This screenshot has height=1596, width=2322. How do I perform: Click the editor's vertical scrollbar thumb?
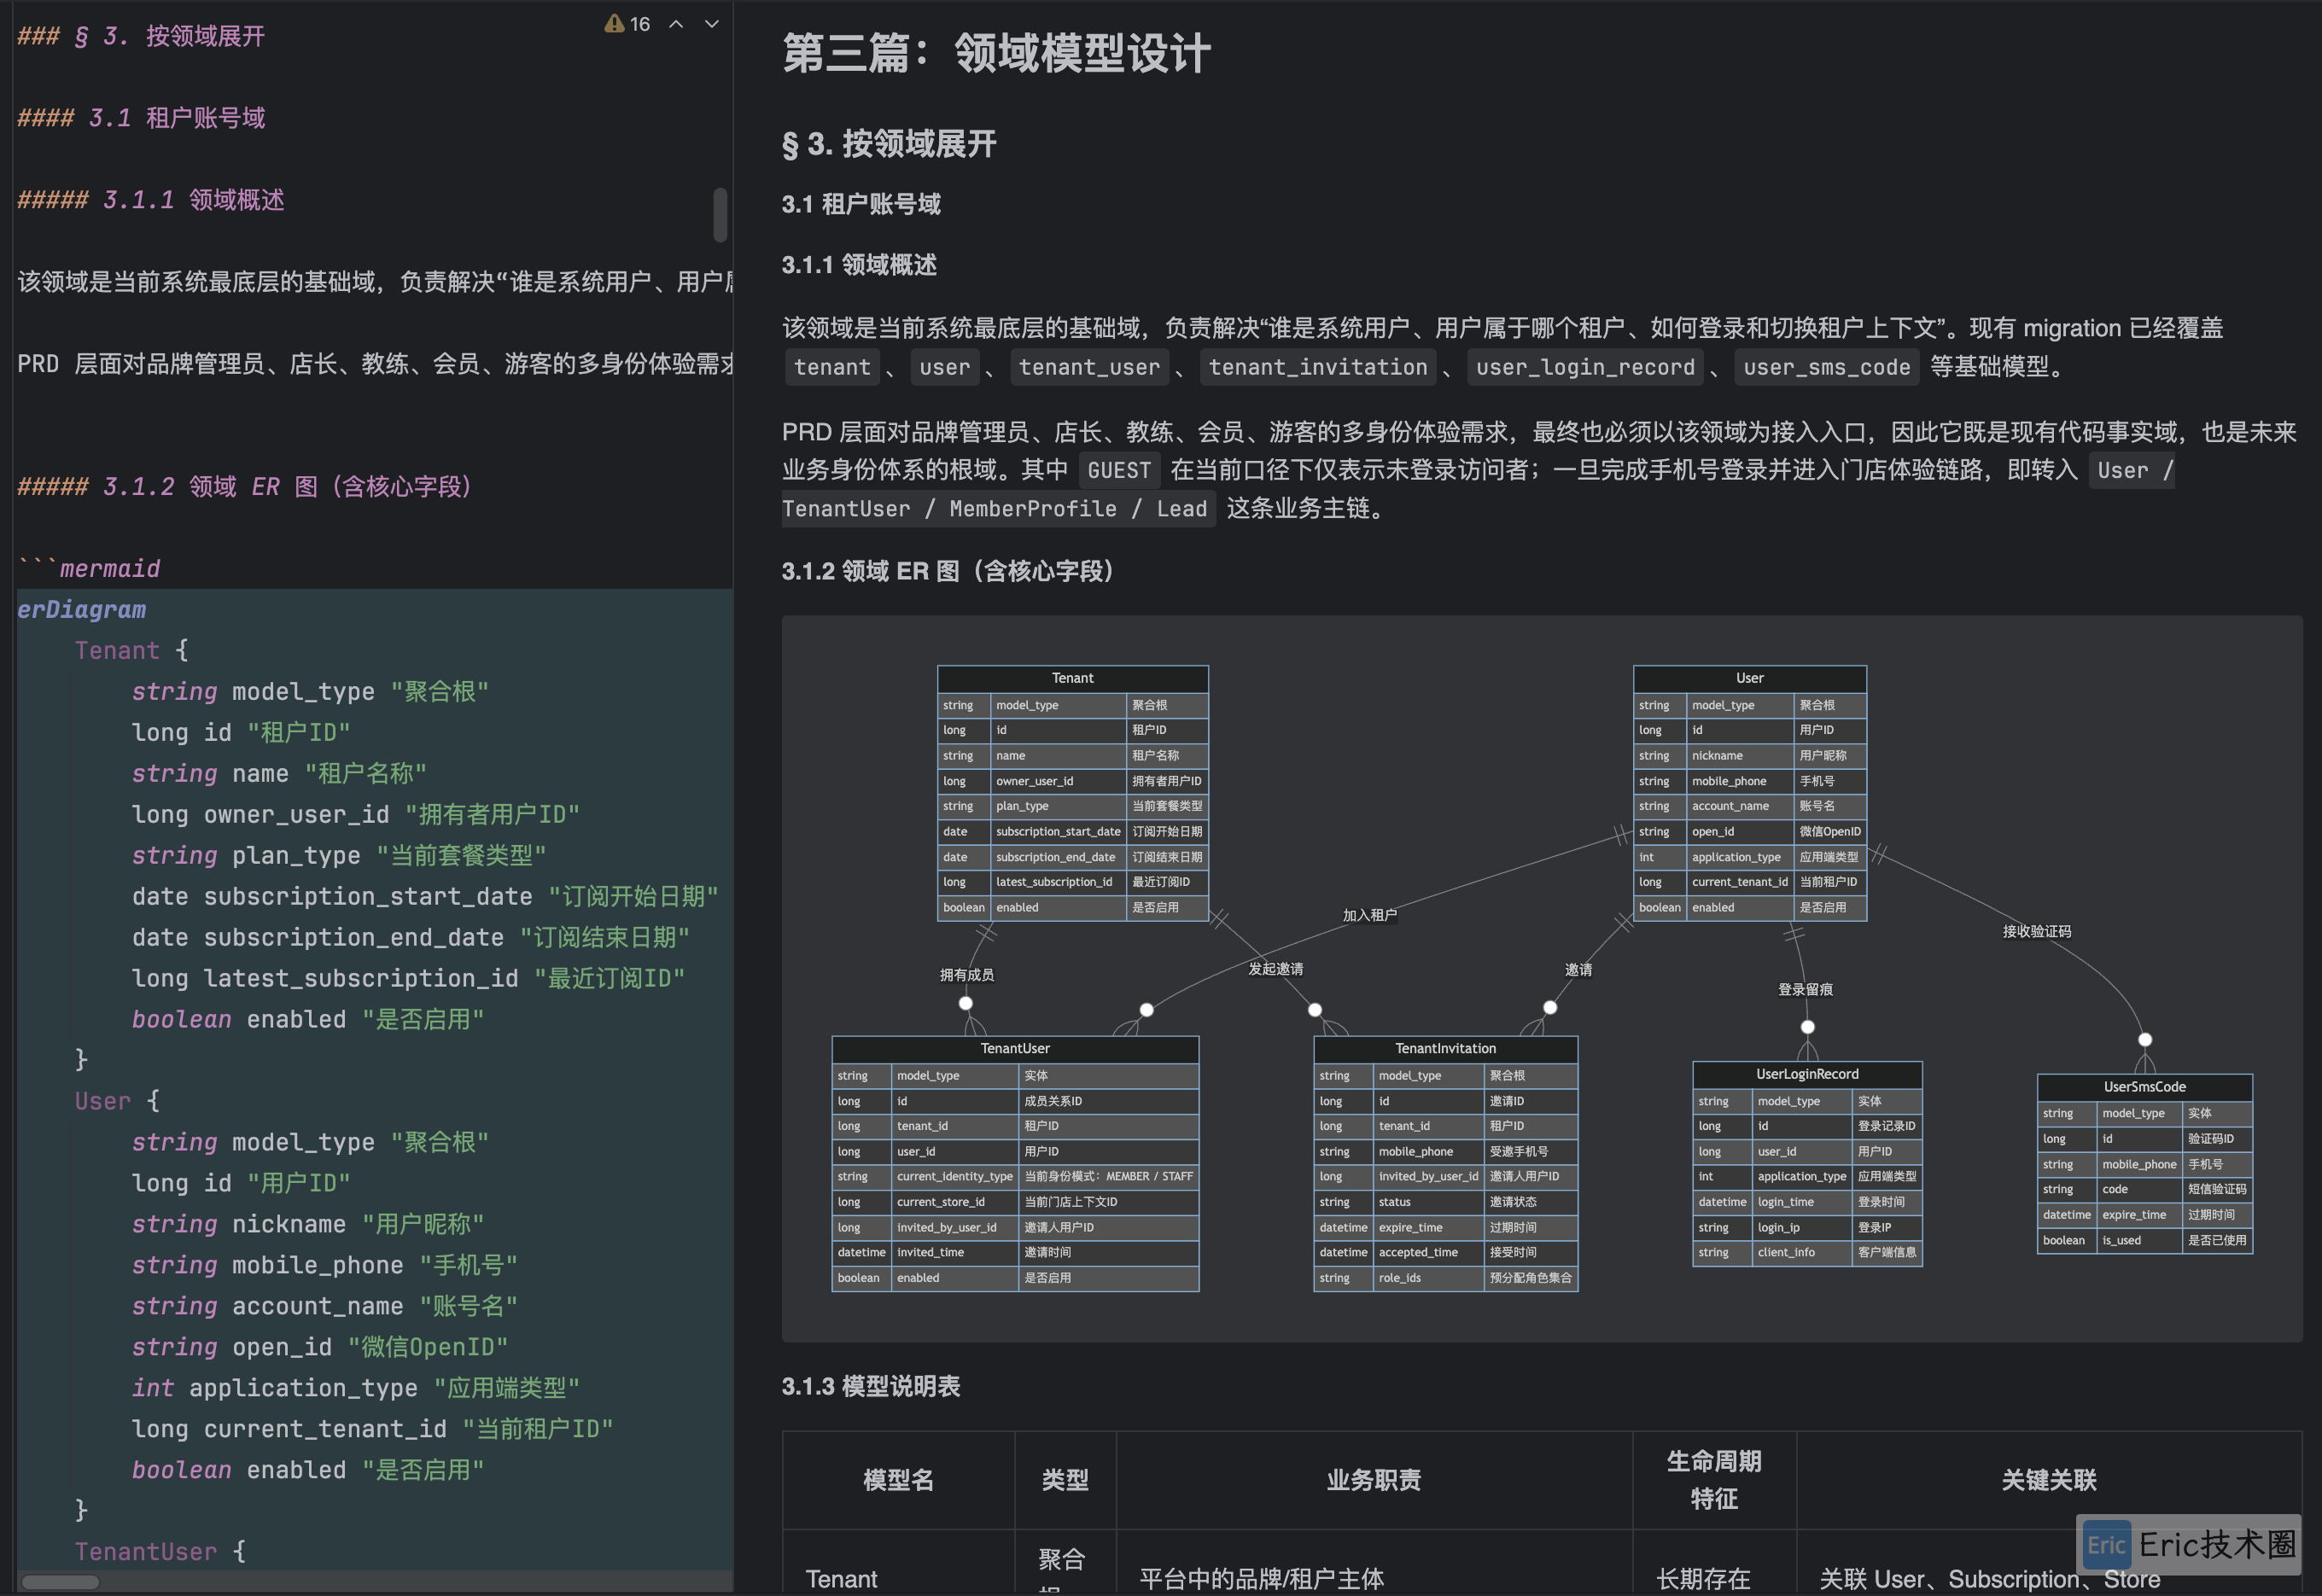pyautogui.click(x=720, y=214)
